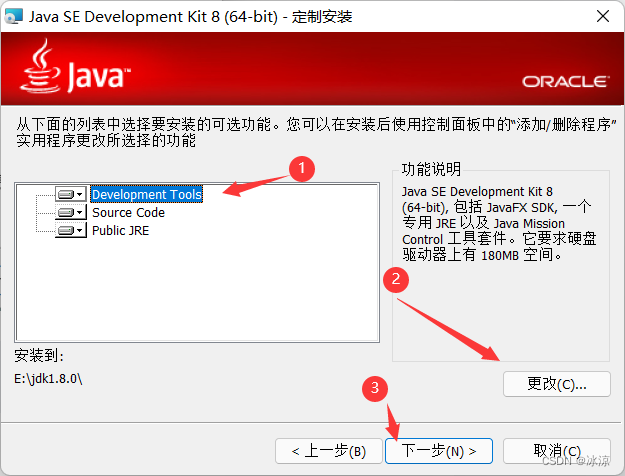The width and height of the screenshot is (625, 476).
Task: Cancel installation with the 取消(C) button
Action: coord(556,451)
